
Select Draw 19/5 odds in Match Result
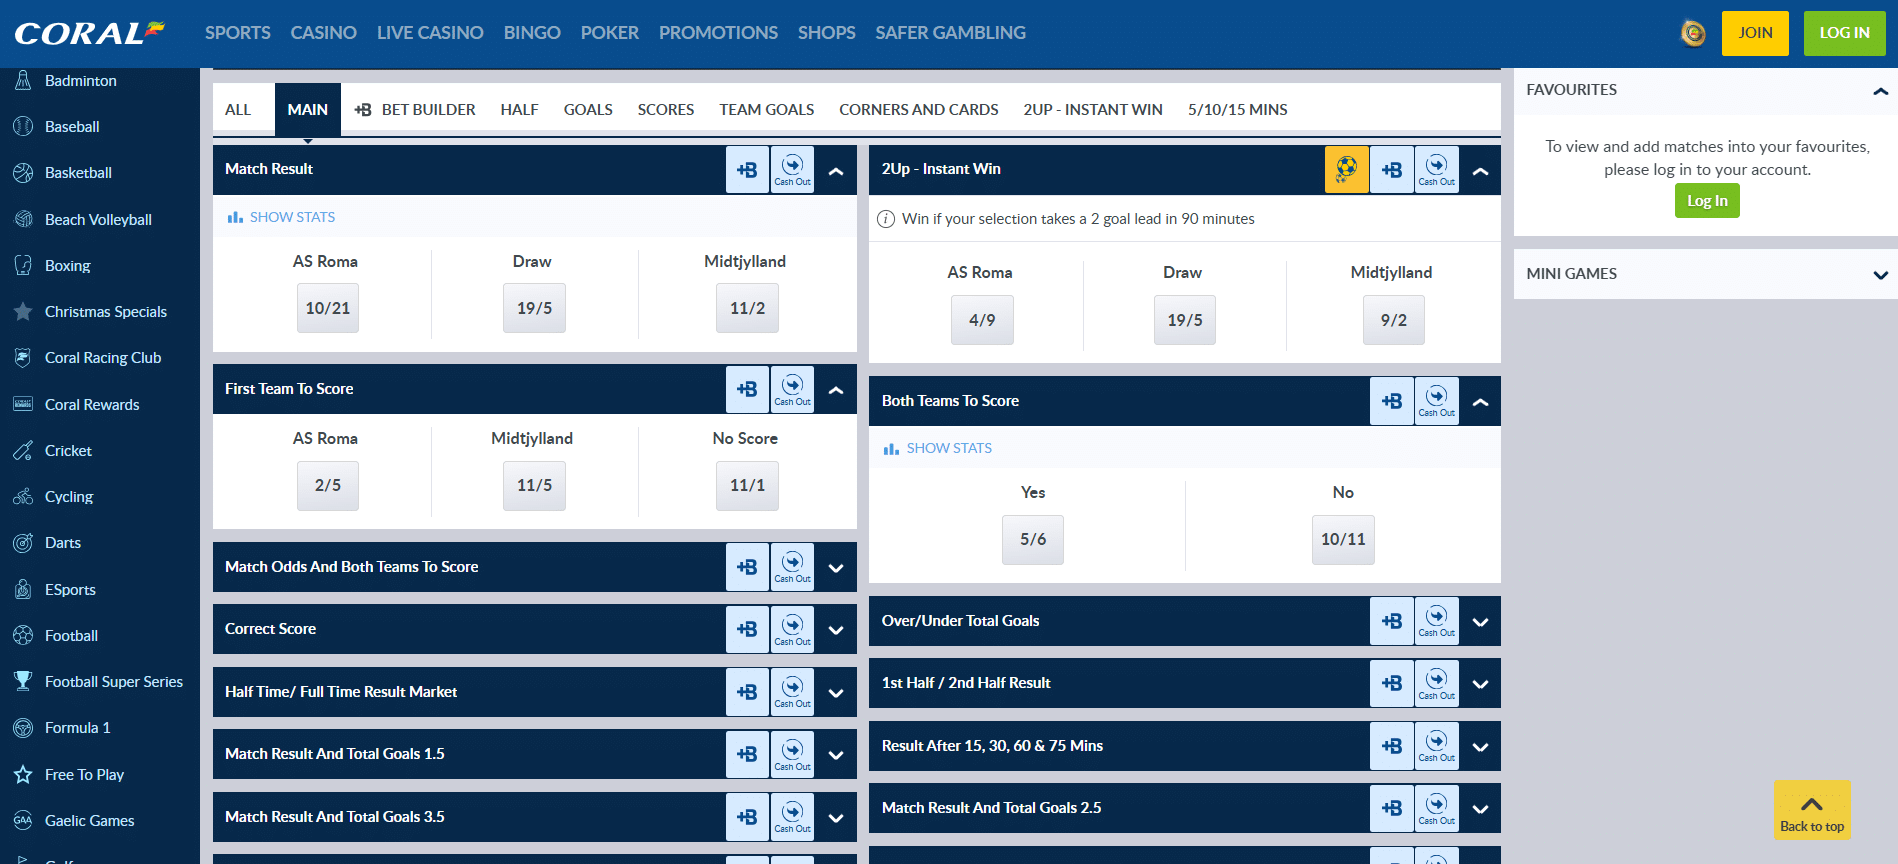click(534, 308)
